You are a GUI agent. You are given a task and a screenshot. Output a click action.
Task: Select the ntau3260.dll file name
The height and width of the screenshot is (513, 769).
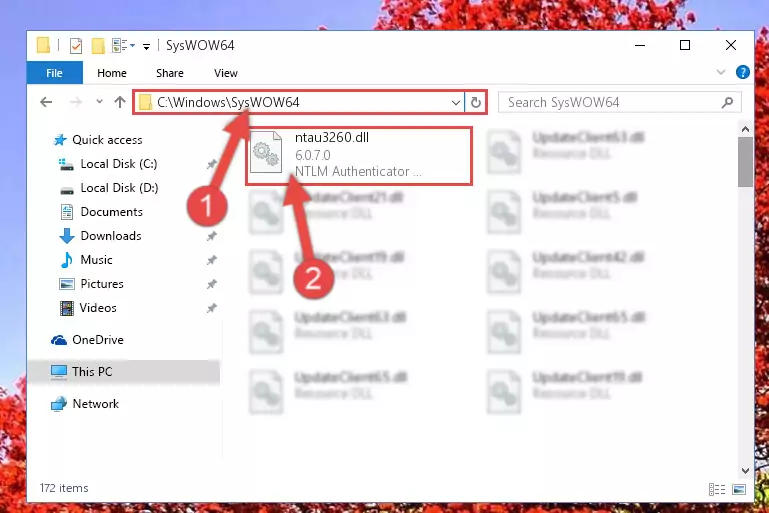coord(332,138)
